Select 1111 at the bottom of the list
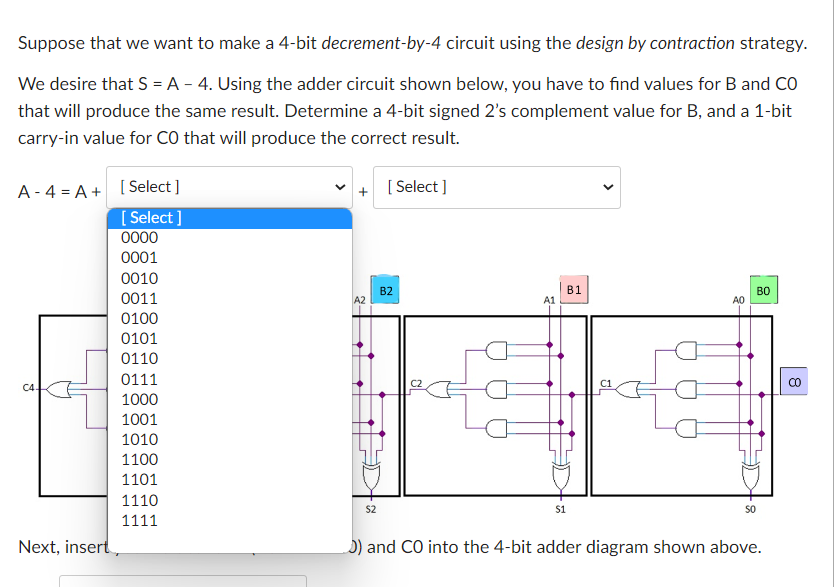The width and height of the screenshot is (834, 587). [x=142, y=519]
